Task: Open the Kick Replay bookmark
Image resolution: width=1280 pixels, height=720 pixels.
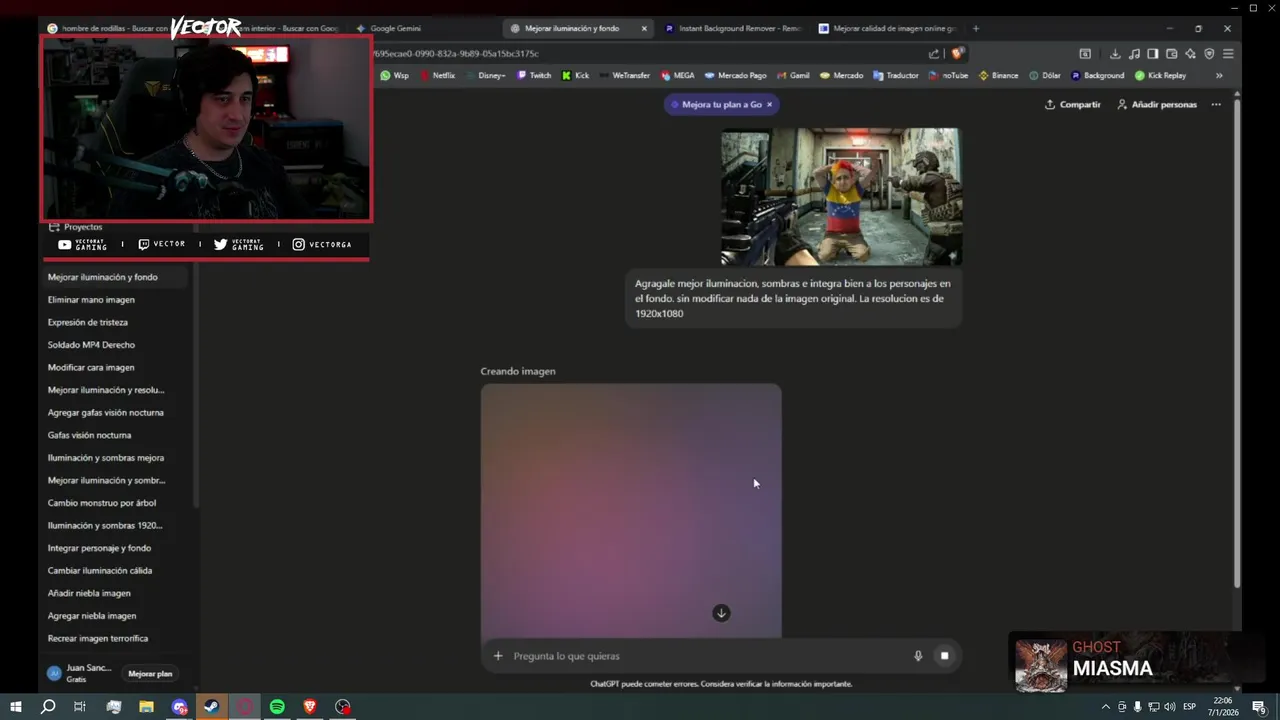Action: [x=1160, y=75]
